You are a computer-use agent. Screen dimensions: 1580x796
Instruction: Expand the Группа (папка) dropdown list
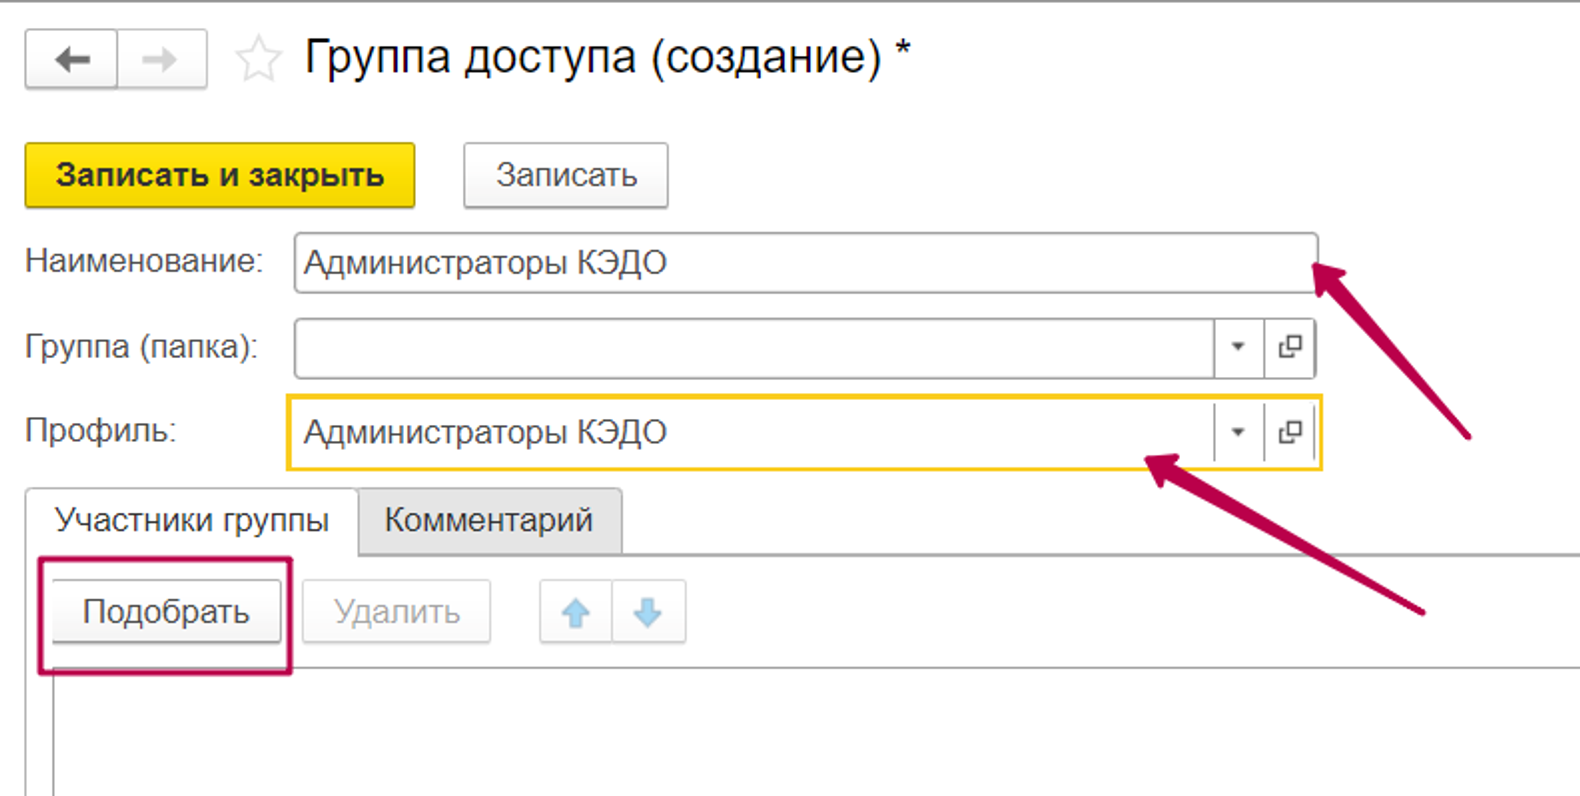[x=1238, y=348]
